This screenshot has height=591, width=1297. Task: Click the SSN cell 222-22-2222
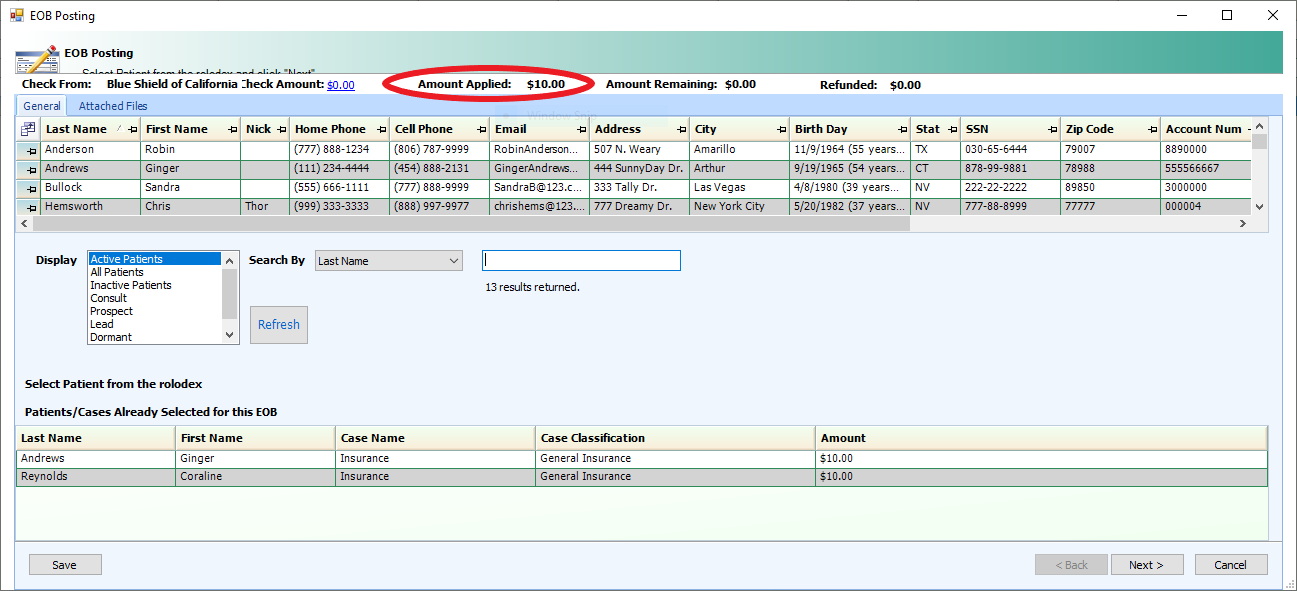[1011, 188]
